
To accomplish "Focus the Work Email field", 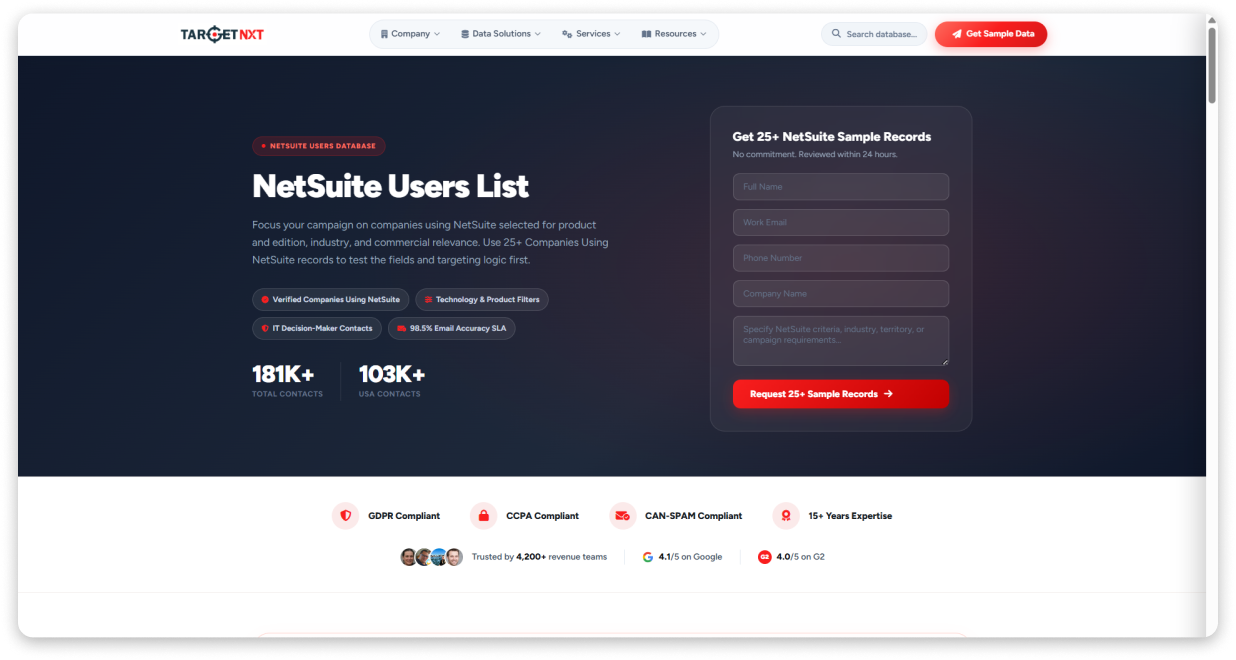I will [841, 222].
